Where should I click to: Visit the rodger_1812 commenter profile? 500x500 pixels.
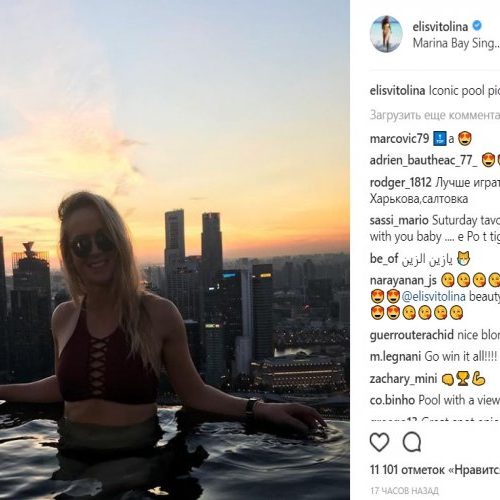[401, 182]
